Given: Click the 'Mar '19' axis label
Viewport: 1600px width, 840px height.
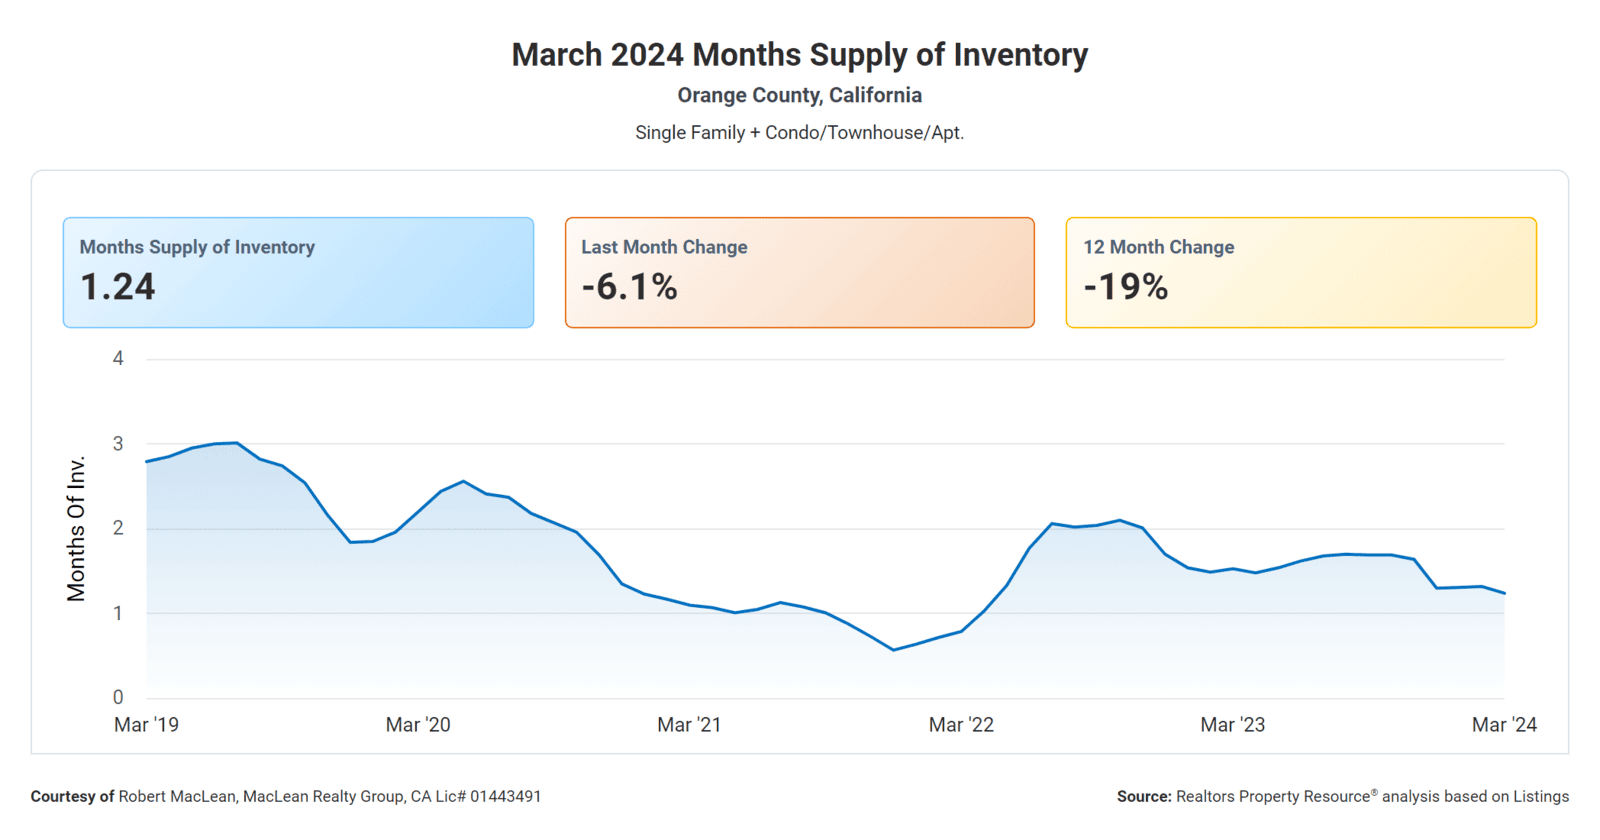Looking at the screenshot, I should [146, 725].
